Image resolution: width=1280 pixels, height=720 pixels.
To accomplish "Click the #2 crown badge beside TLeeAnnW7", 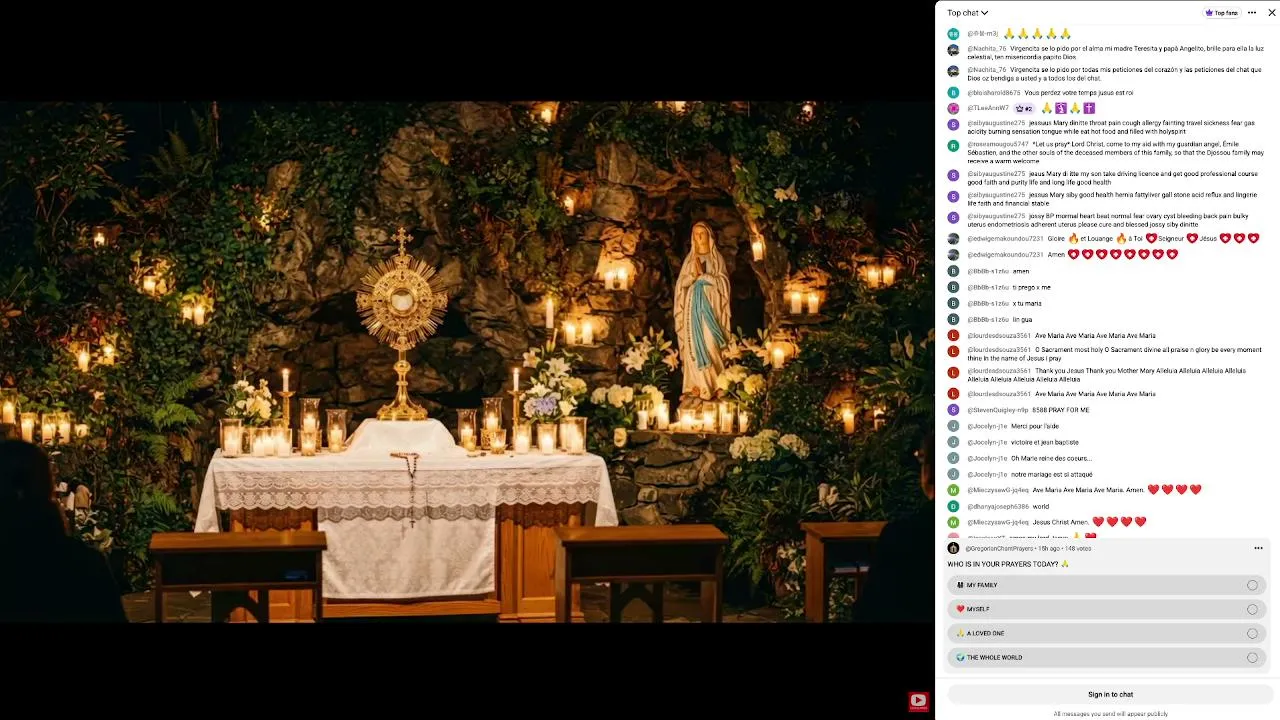I will point(1023,108).
